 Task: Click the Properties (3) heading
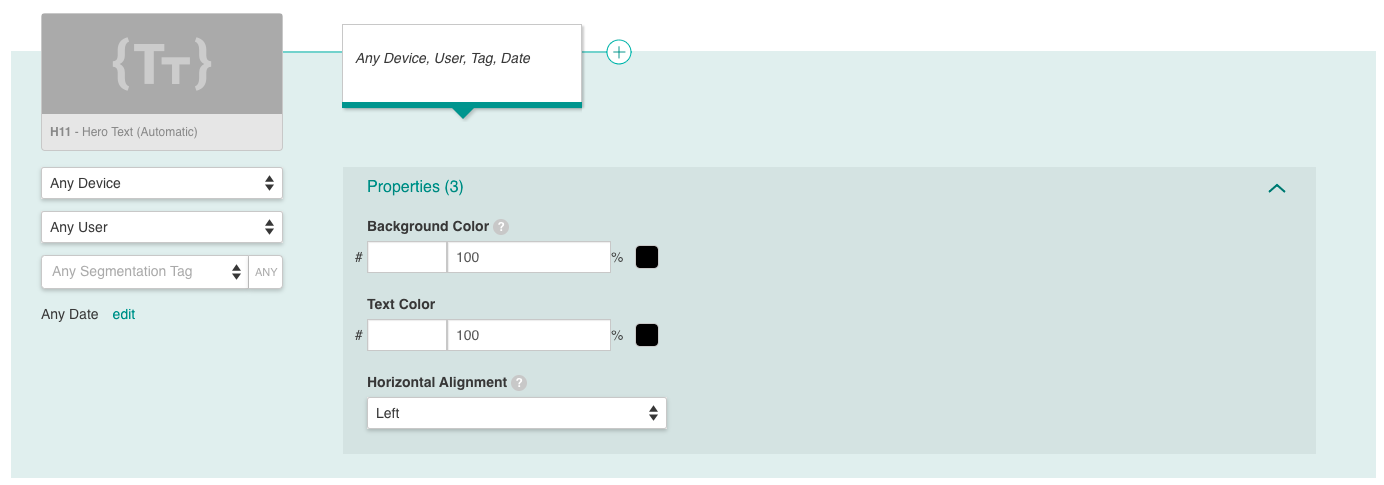tap(415, 187)
